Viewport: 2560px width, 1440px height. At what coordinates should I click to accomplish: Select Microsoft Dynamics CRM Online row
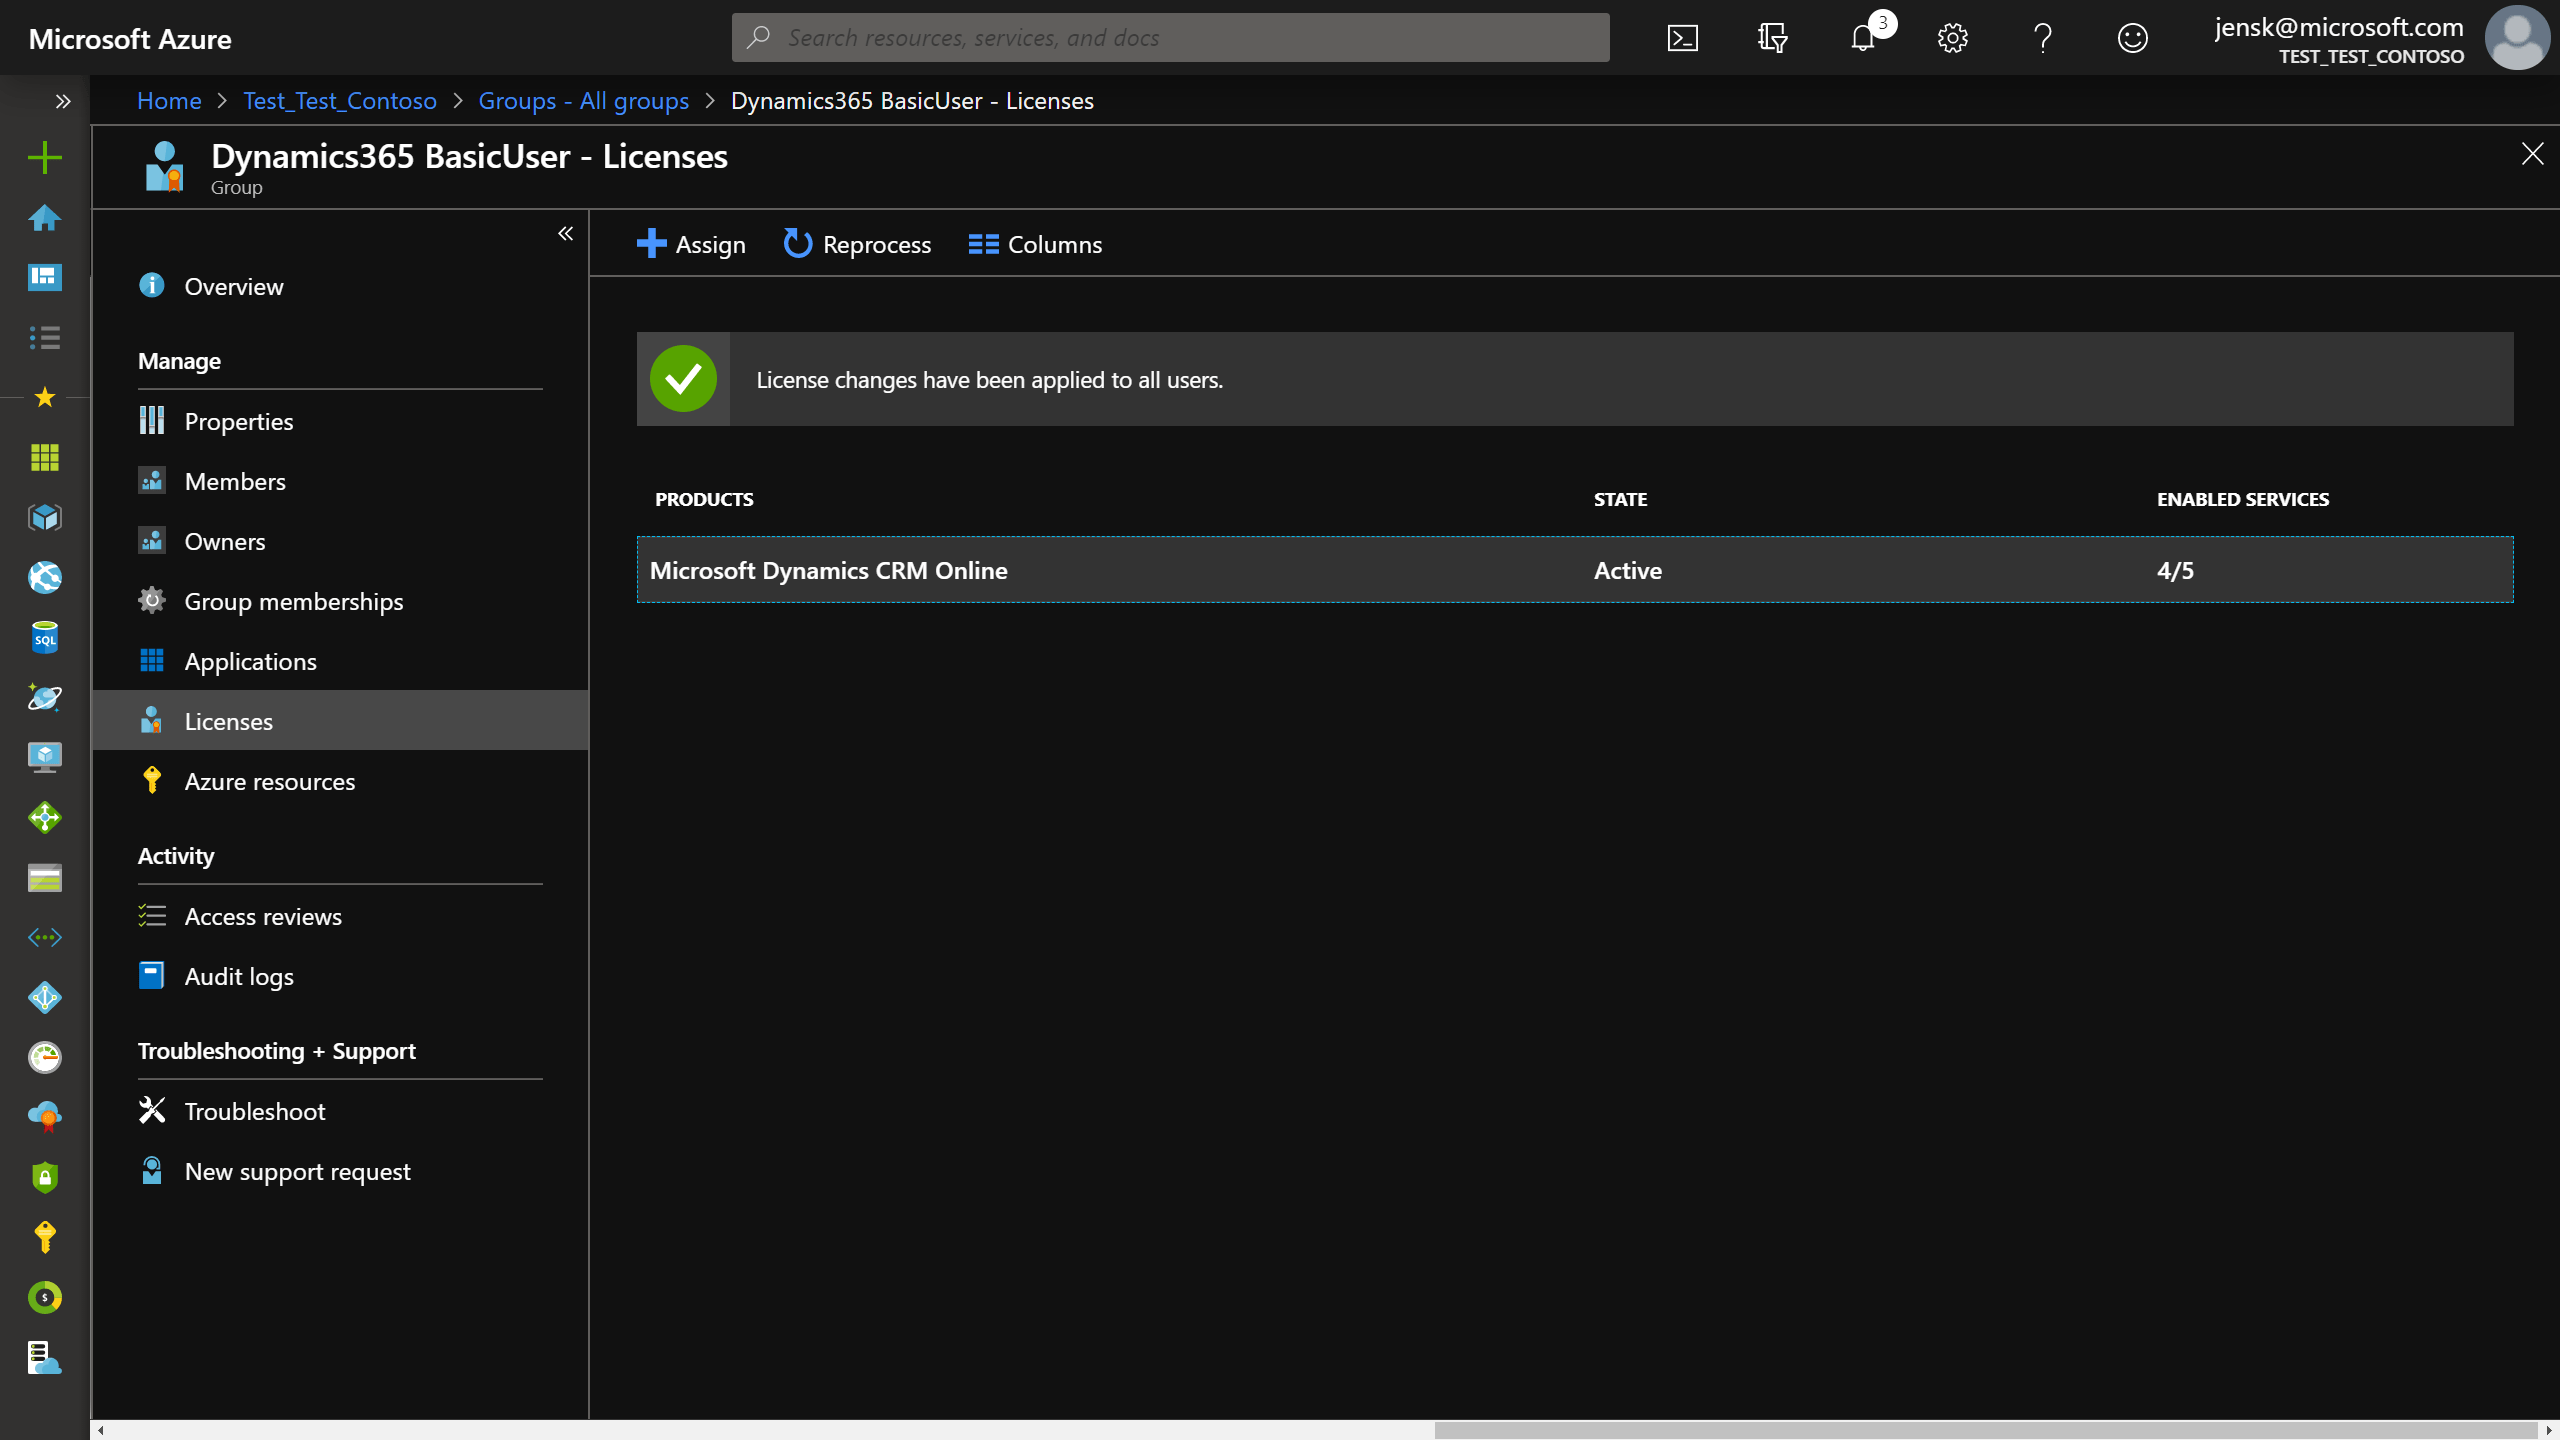click(1575, 570)
